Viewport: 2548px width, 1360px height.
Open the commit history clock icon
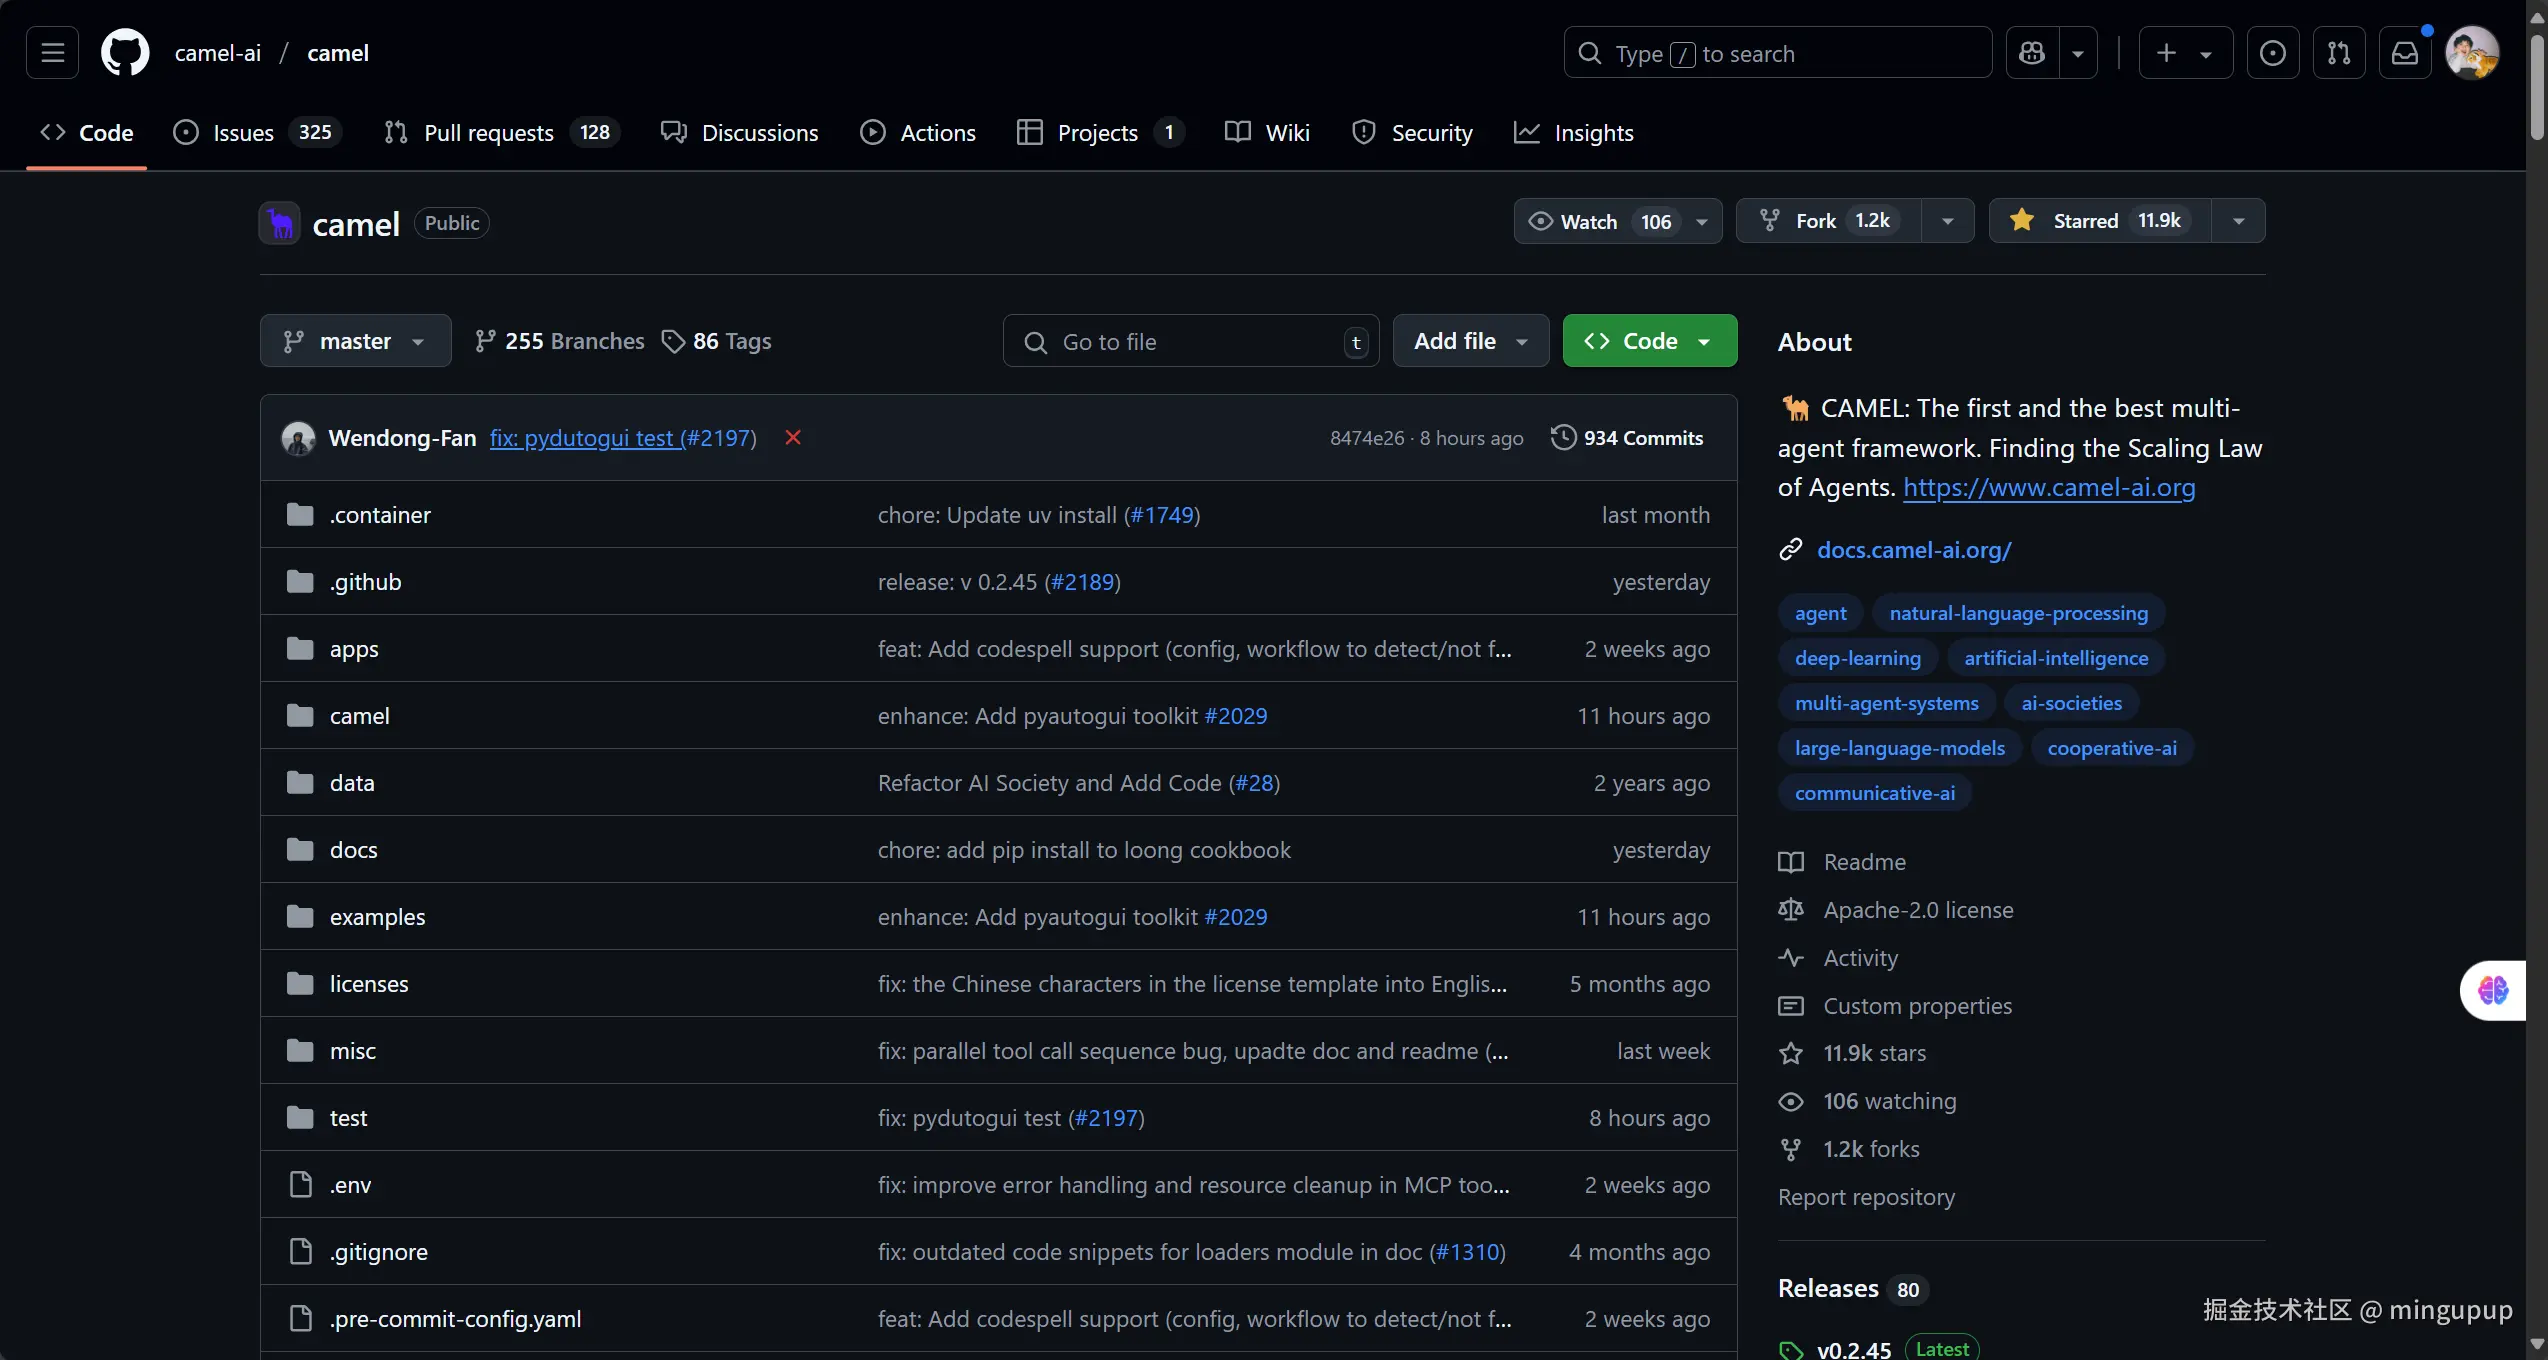click(1563, 438)
